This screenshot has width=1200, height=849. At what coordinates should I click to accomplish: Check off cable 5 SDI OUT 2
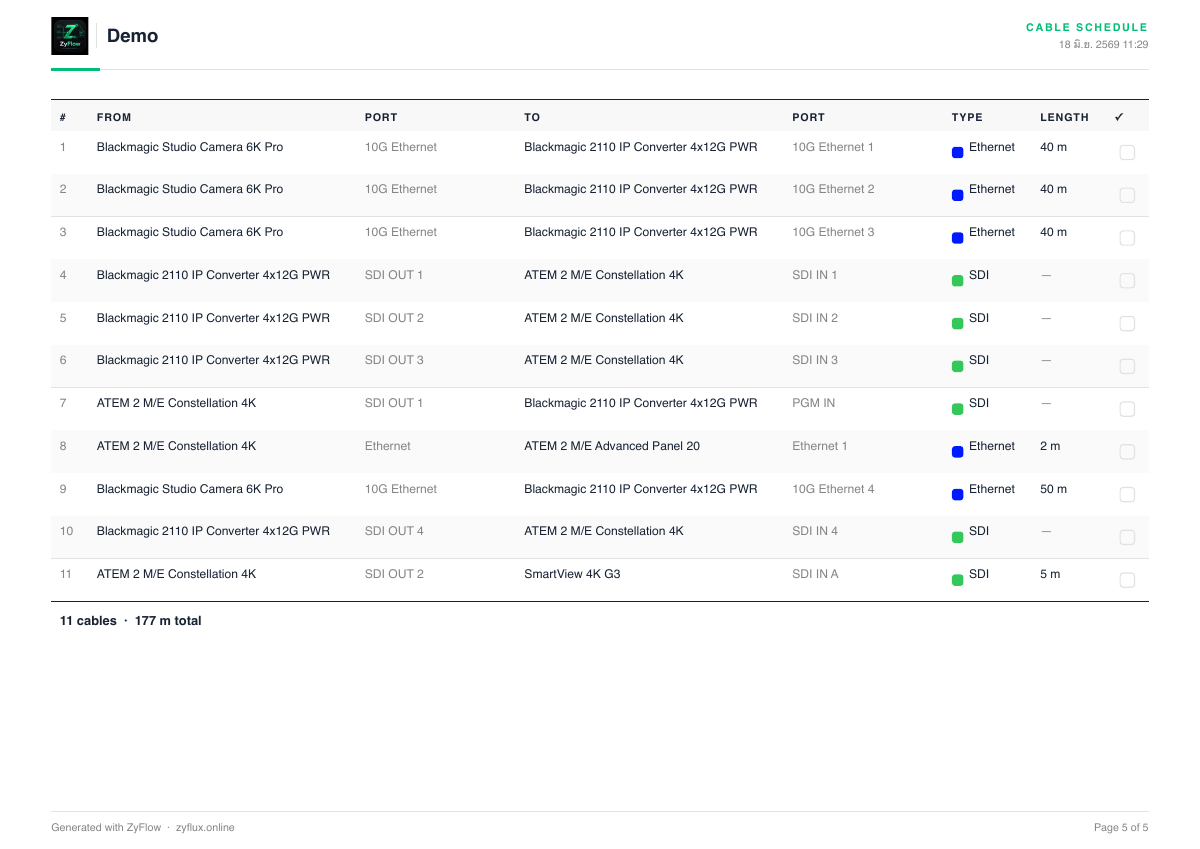point(1127,324)
